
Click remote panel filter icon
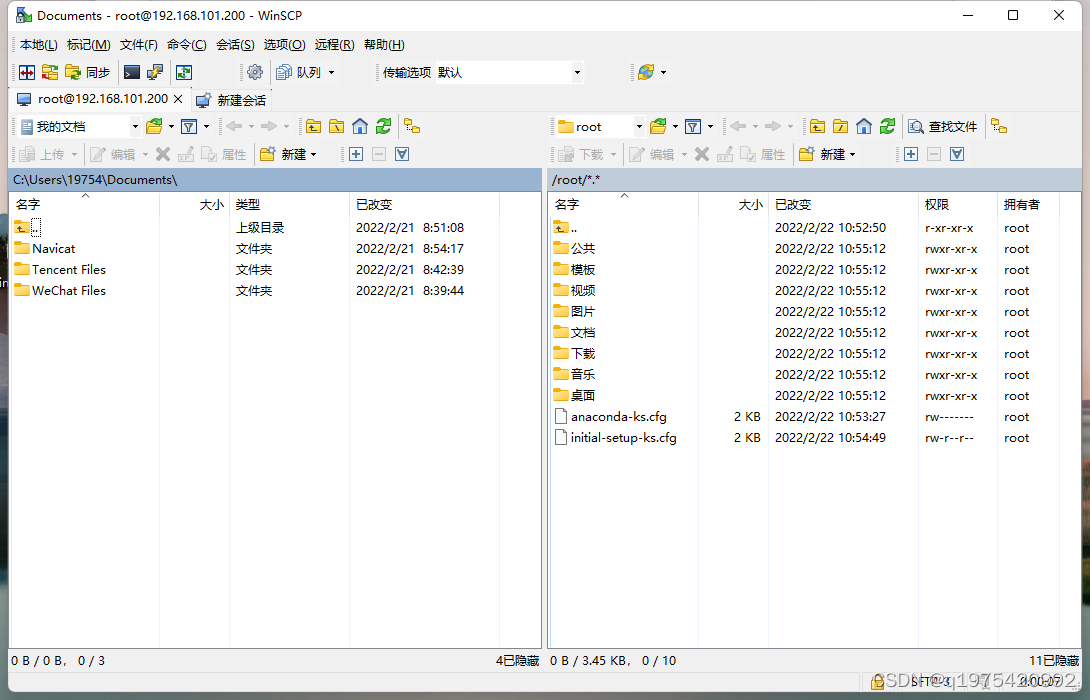click(693, 127)
